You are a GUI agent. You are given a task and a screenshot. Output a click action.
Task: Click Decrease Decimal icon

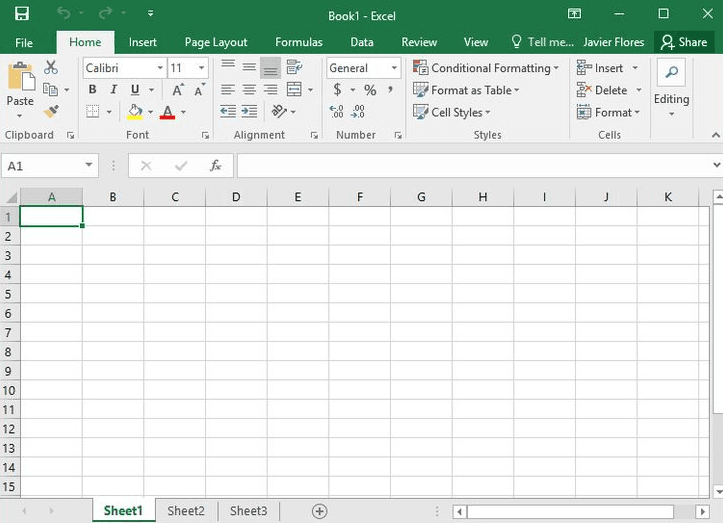tap(358, 111)
